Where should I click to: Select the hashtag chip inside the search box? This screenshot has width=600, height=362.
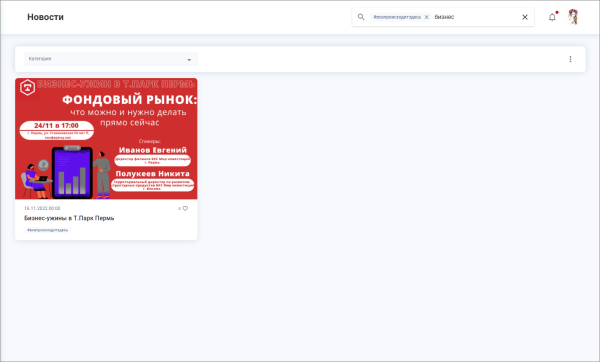[x=397, y=17]
